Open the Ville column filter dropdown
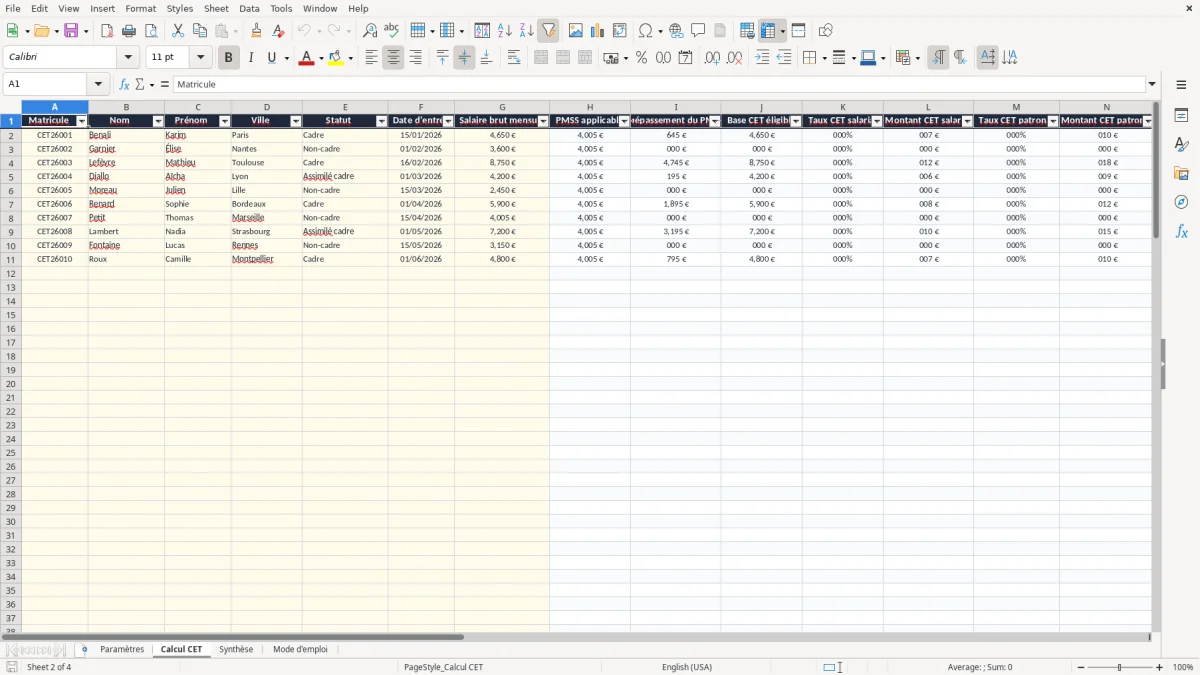Image resolution: width=1200 pixels, height=675 pixels. coord(295,121)
